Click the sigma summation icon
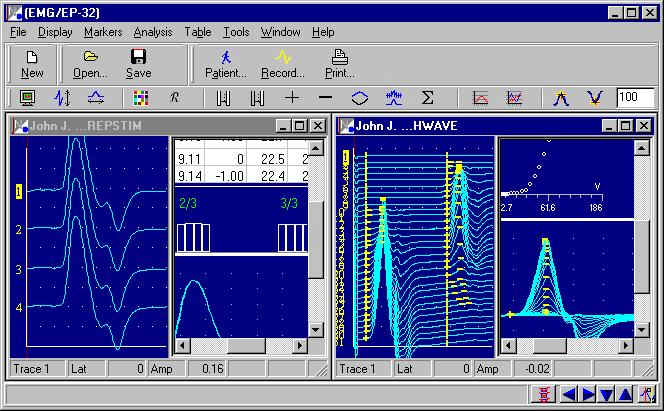Viewport: 664px width, 411px height. coord(428,98)
